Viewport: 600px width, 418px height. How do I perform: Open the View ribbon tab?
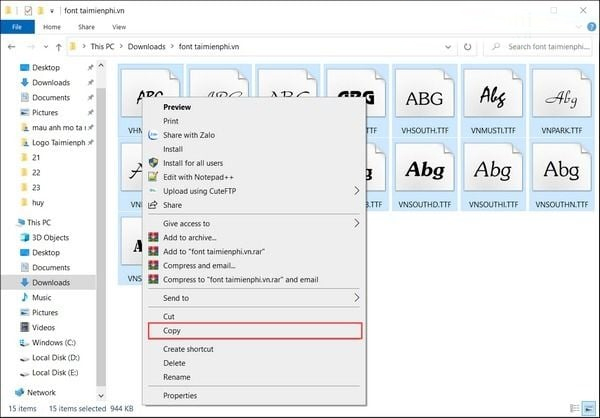tap(119, 27)
